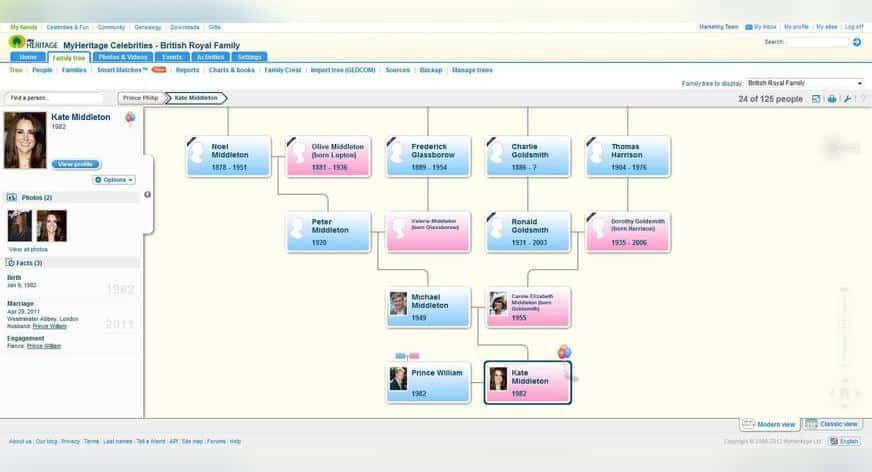
Task: Collapse the side panel using the round handle
Action: [x=147, y=195]
